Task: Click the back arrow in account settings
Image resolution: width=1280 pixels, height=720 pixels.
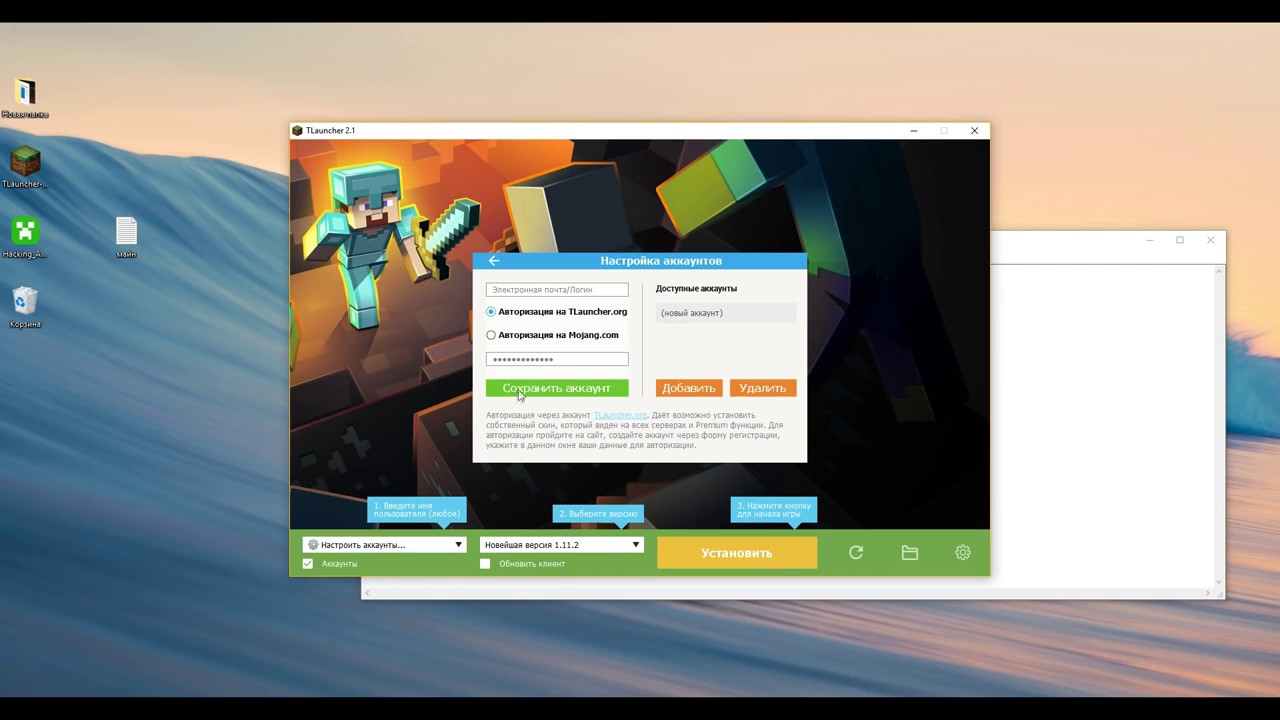Action: tap(493, 261)
